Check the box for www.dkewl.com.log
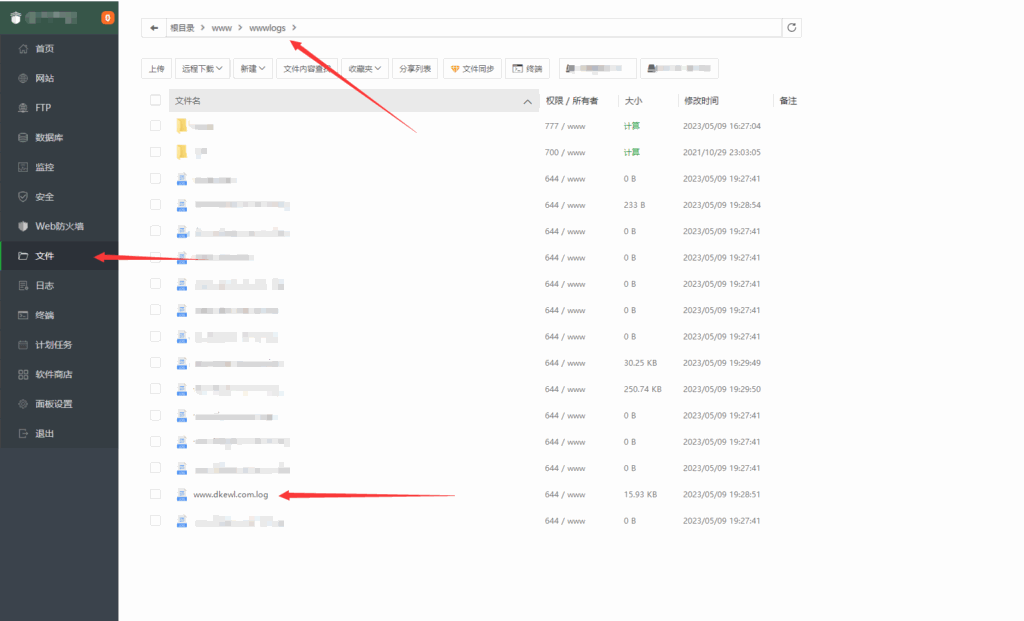 point(155,494)
